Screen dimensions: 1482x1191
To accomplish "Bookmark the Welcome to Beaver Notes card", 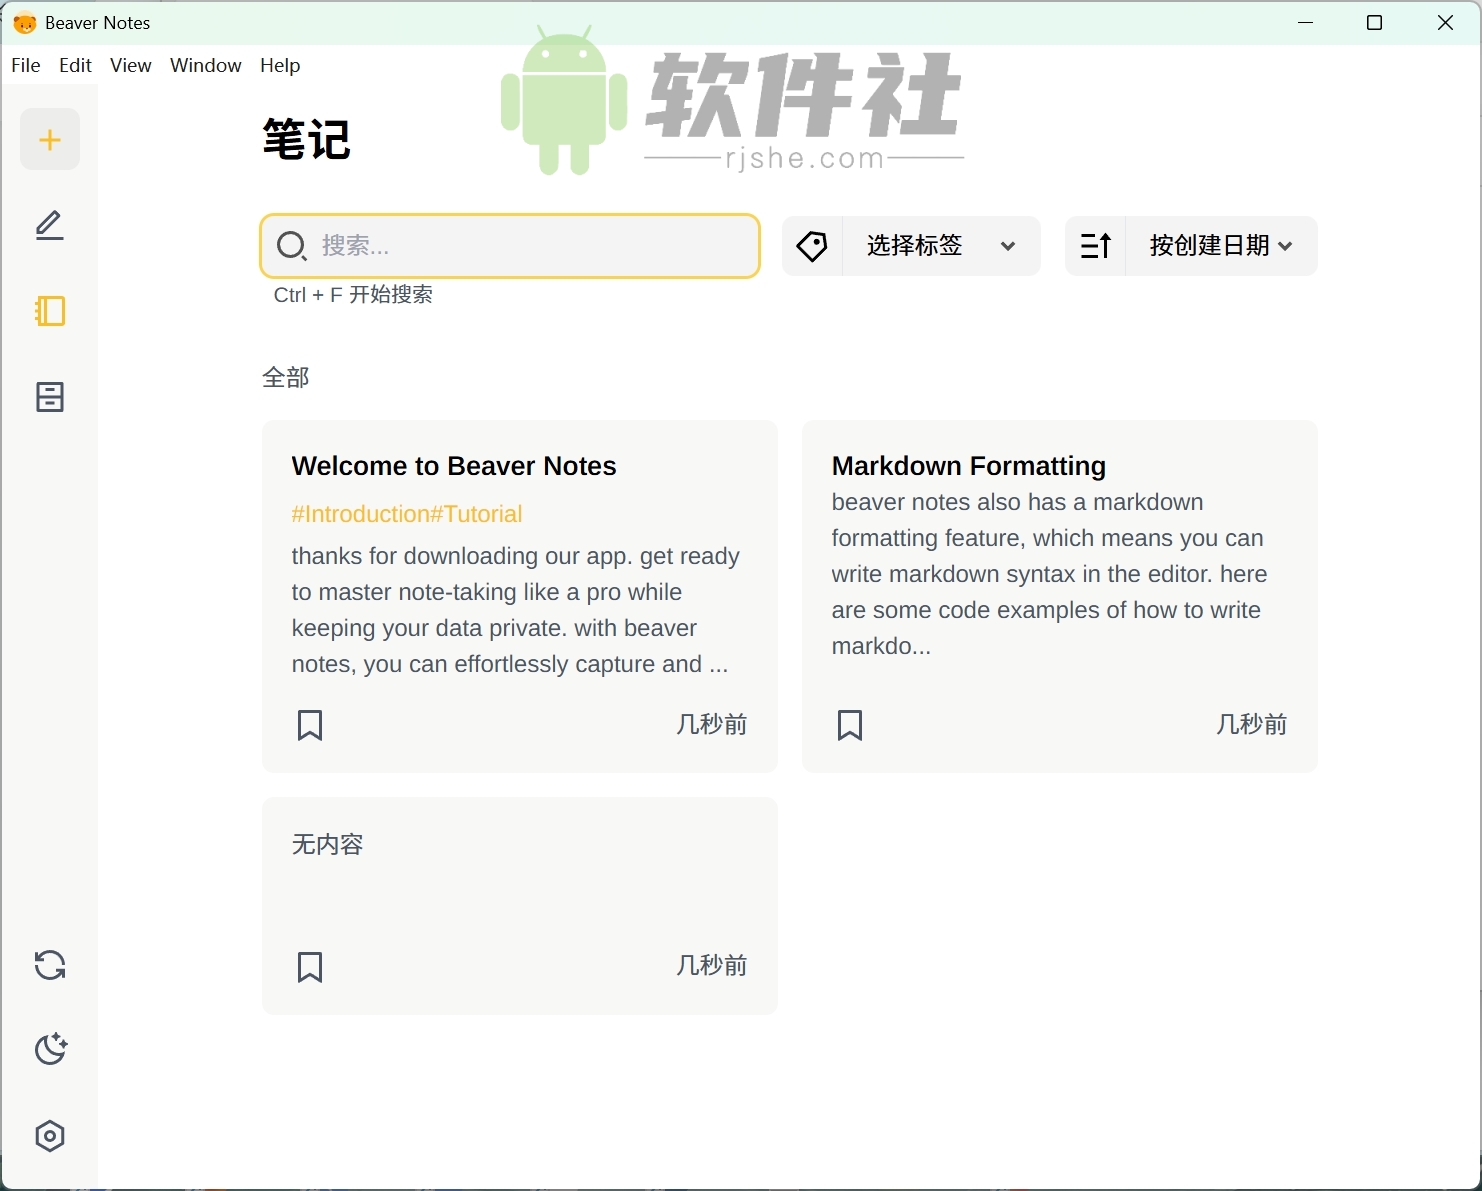I will [x=309, y=725].
